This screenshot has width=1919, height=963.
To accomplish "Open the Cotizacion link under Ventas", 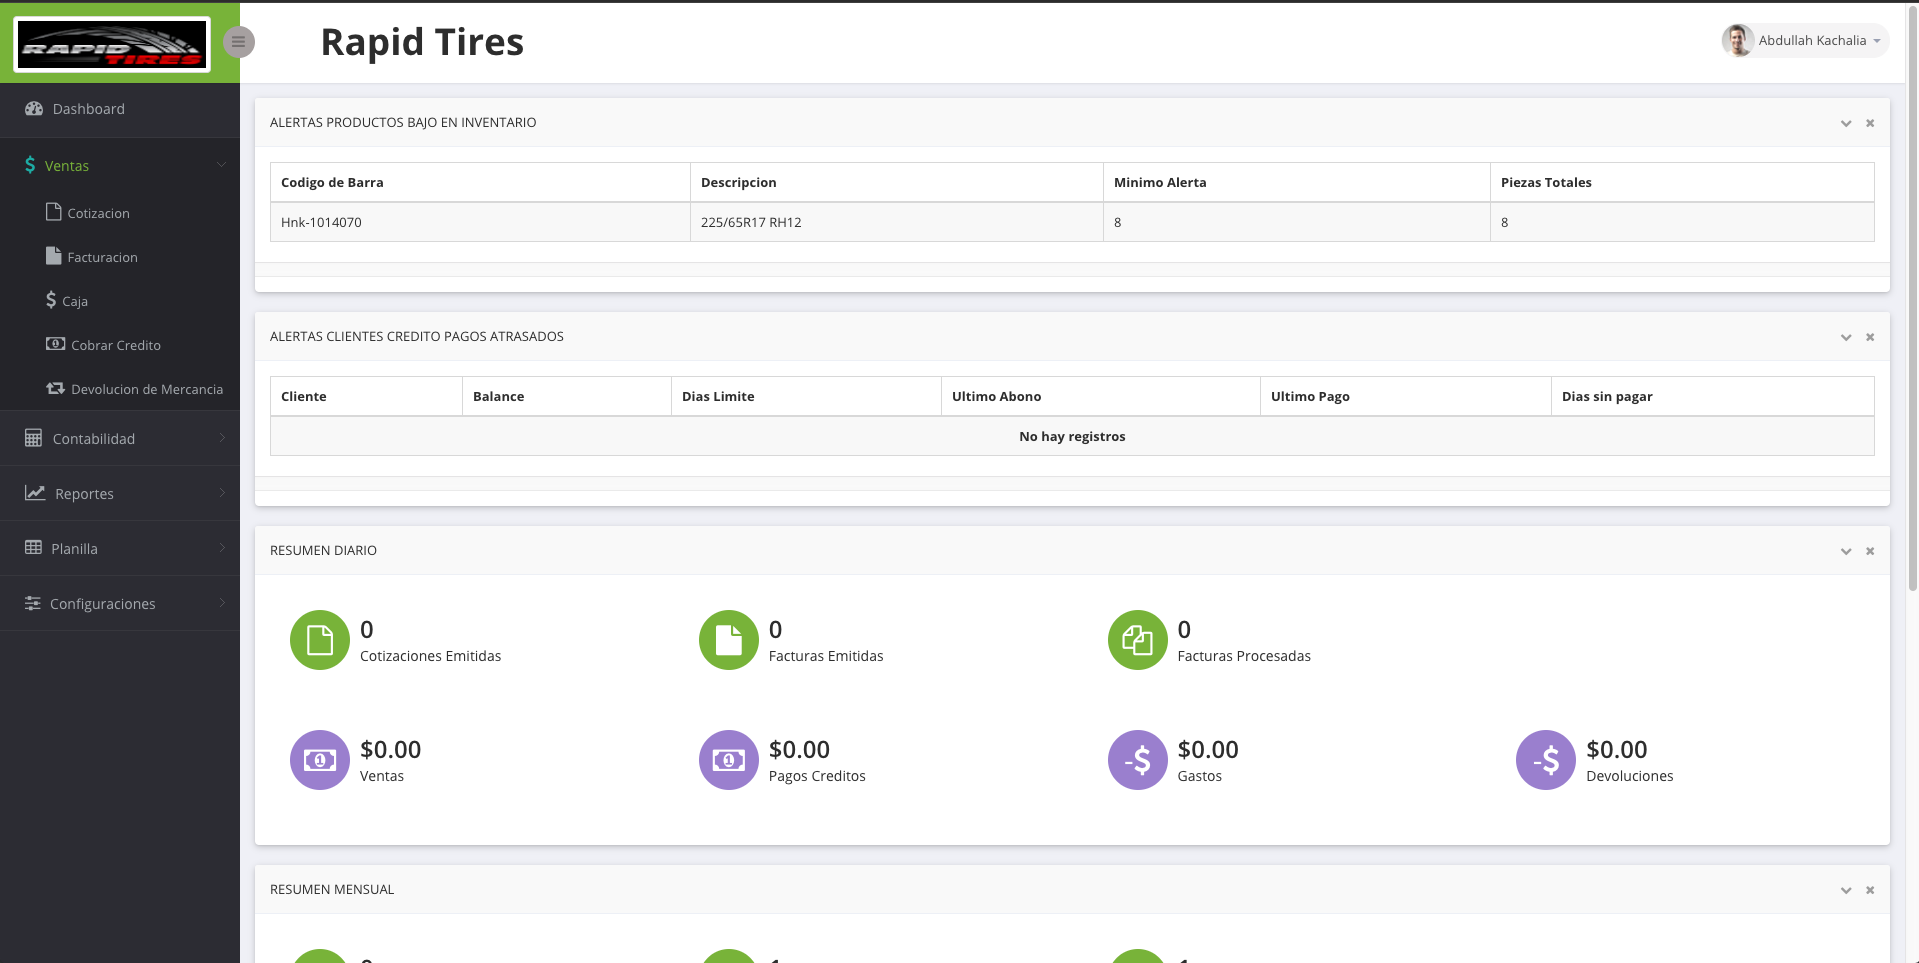I will pyautogui.click(x=98, y=213).
